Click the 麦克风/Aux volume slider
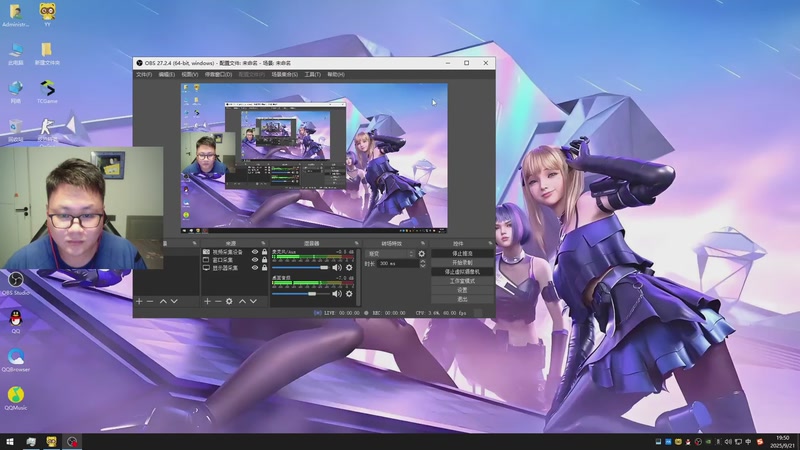Image resolution: width=800 pixels, height=450 pixels. coord(300,267)
